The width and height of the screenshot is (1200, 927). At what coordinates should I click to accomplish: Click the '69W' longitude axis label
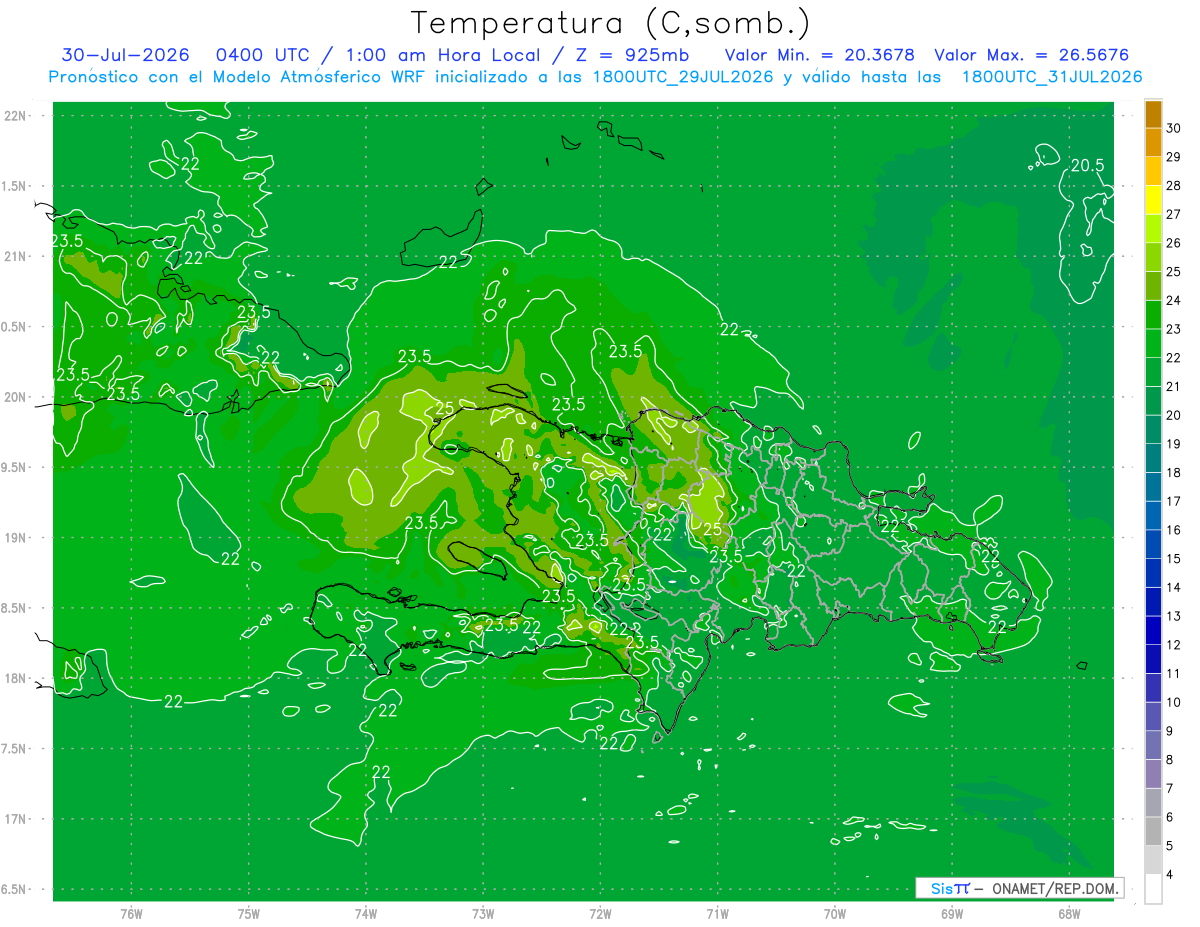(x=952, y=913)
